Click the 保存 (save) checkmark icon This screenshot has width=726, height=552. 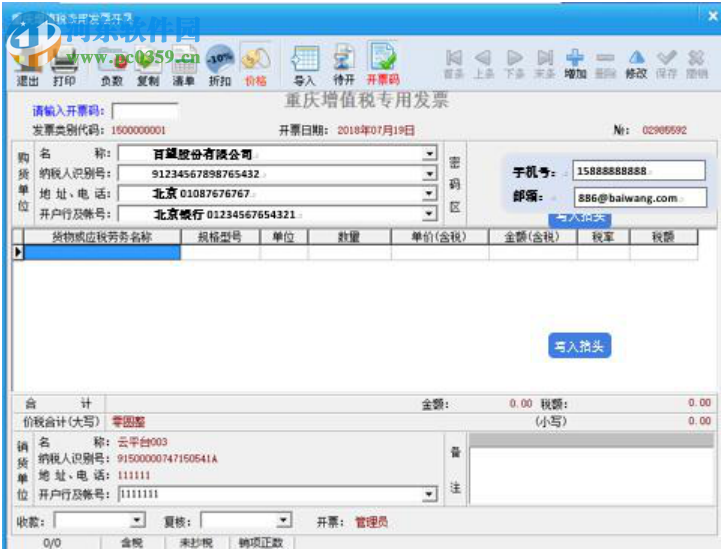click(x=666, y=64)
